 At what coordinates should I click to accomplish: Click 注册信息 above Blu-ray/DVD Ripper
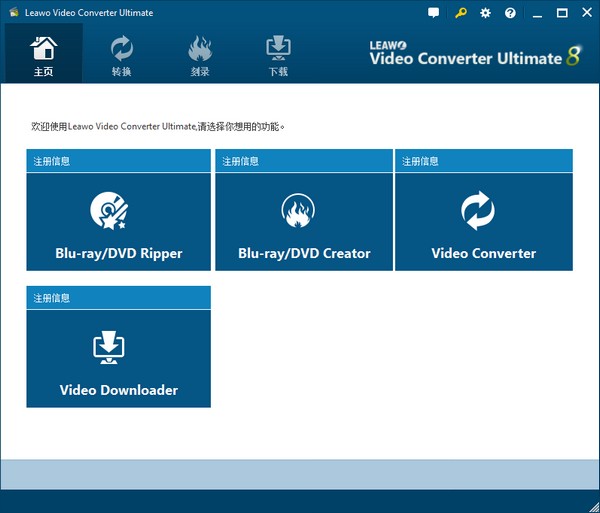[52, 161]
